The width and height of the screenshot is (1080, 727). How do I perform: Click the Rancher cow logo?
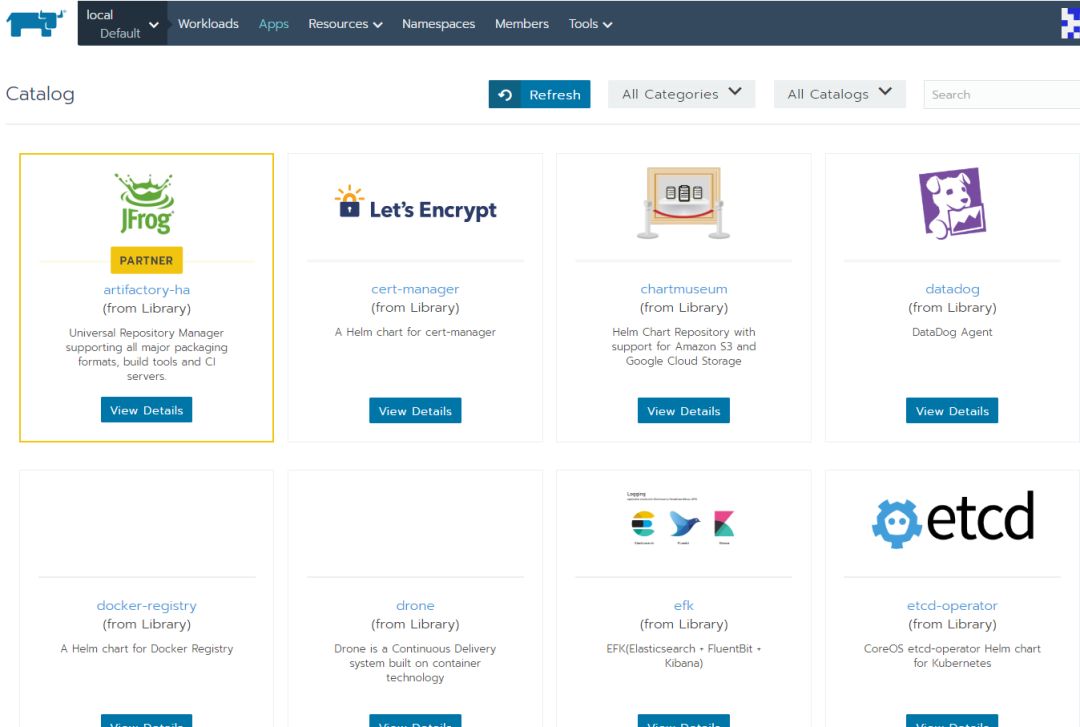click(36, 22)
